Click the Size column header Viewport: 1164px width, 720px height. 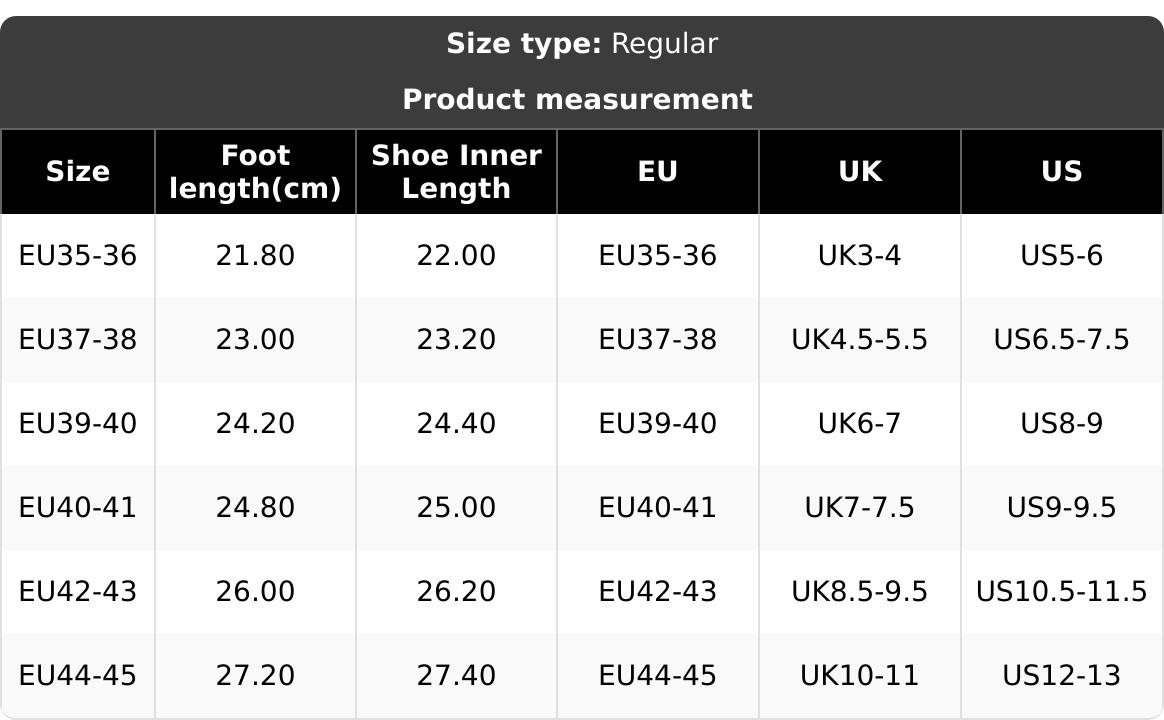pyautogui.click(x=78, y=172)
